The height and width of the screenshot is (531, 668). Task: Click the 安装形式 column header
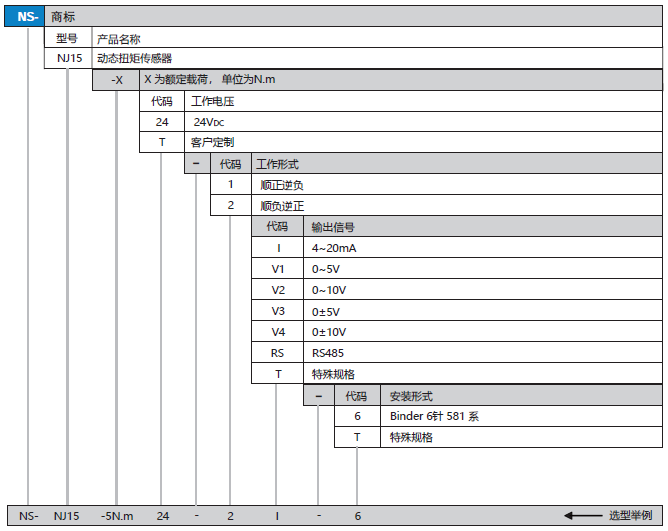click(411, 395)
